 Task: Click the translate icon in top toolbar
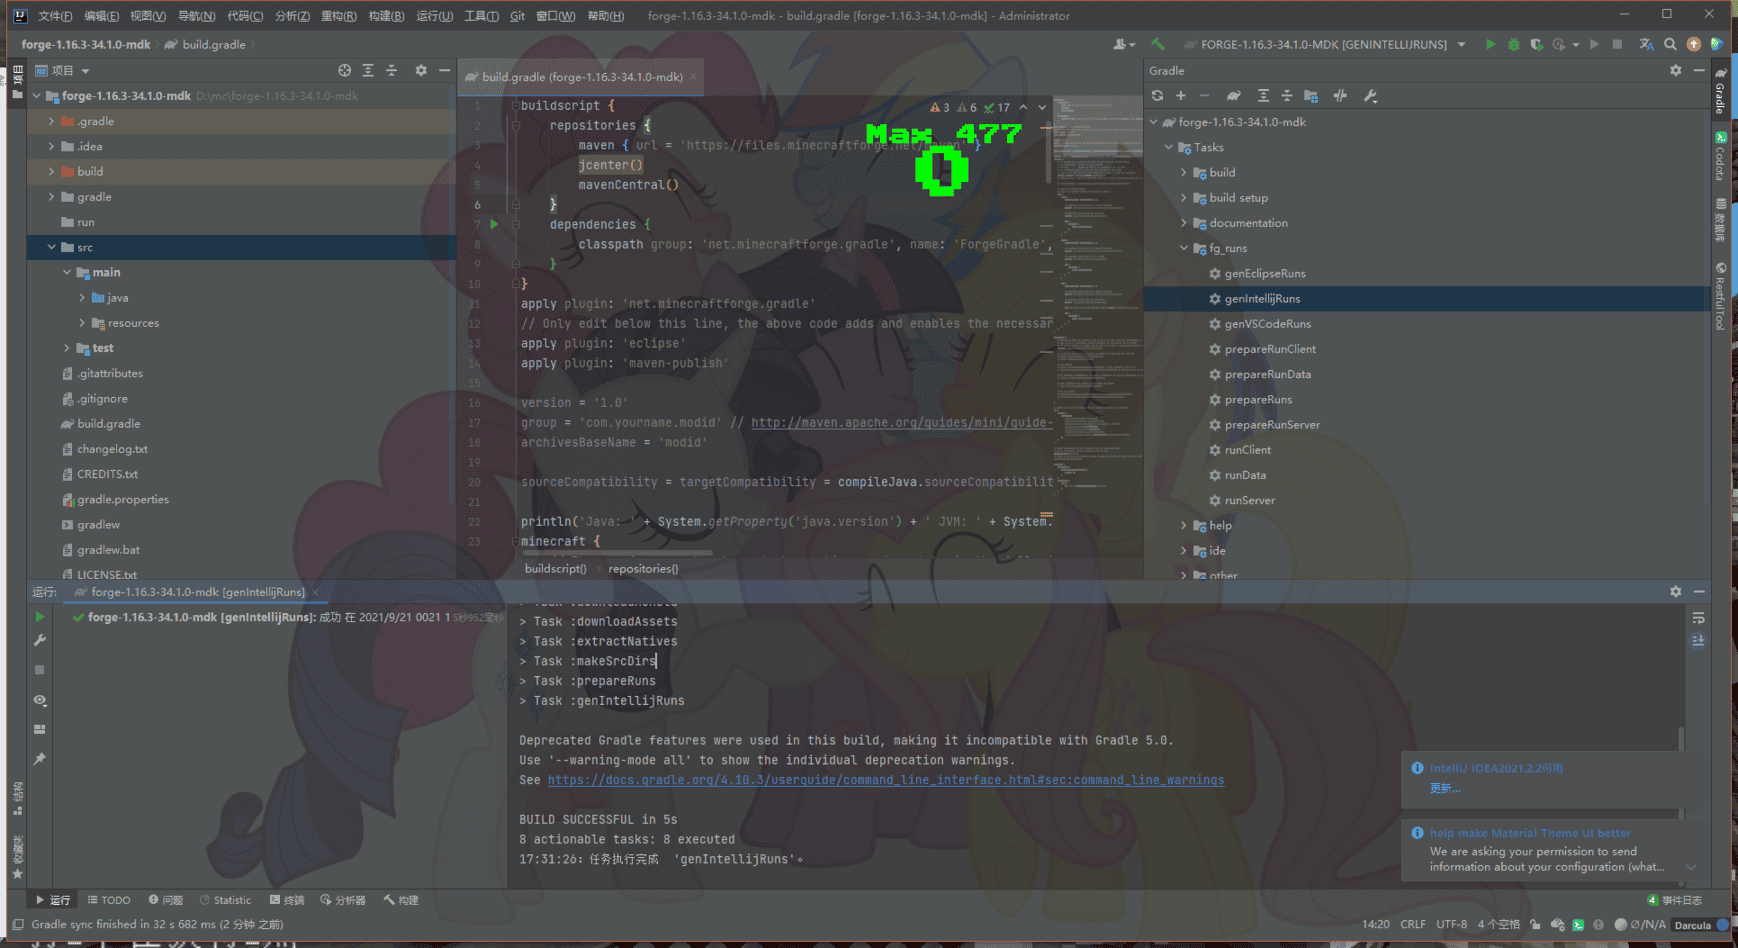[1646, 45]
